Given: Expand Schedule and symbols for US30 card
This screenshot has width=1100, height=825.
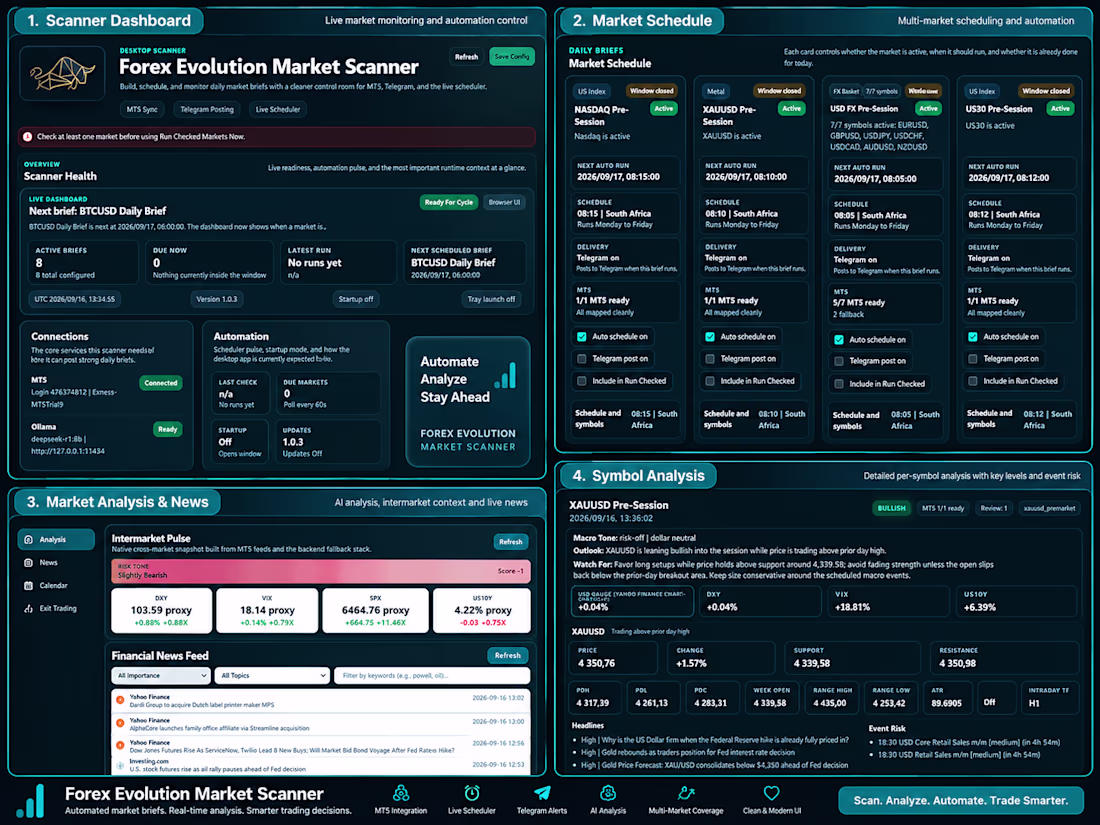Looking at the screenshot, I should point(1019,420).
